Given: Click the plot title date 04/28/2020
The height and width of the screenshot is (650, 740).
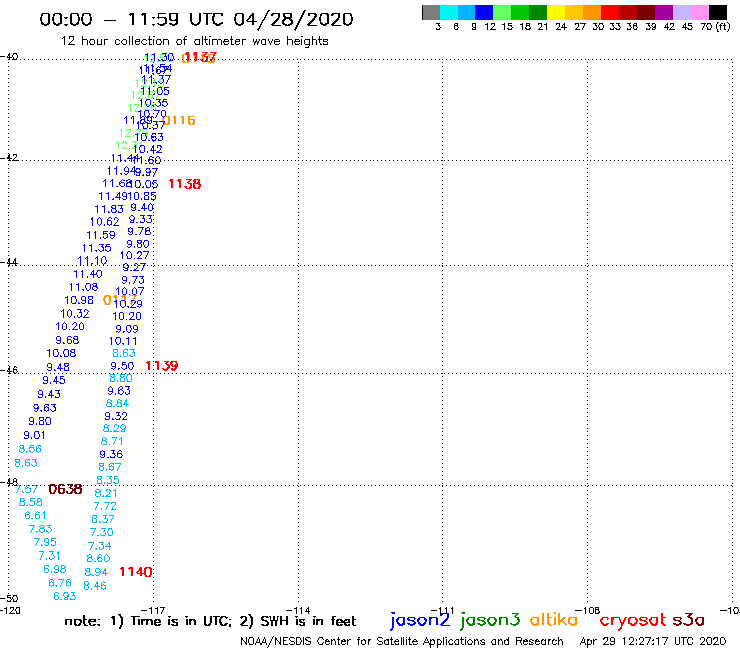Looking at the screenshot, I should pos(293,19).
